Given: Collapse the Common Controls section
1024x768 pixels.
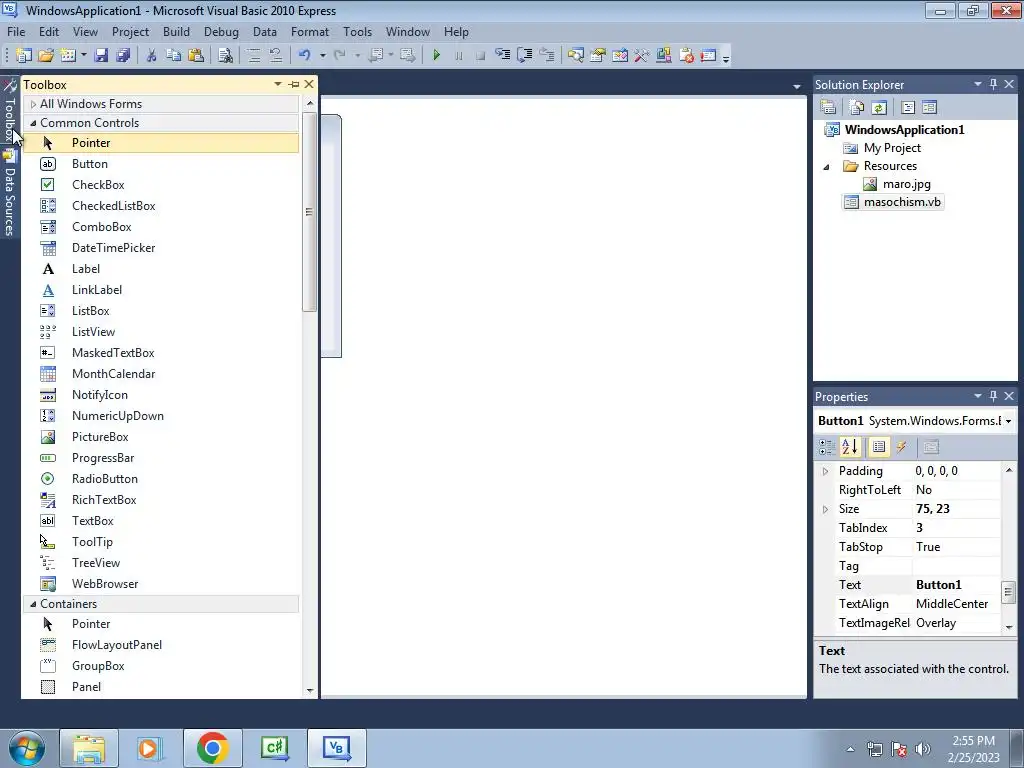Looking at the screenshot, I should tap(33, 123).
